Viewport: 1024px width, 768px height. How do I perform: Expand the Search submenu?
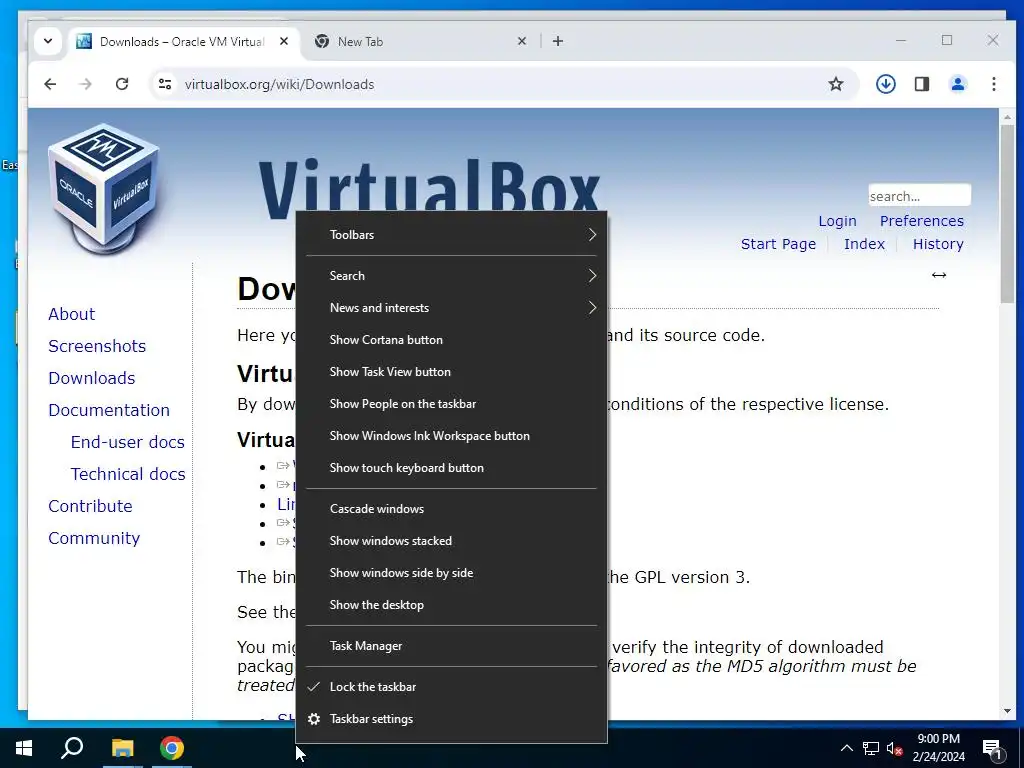click(451, 276)
